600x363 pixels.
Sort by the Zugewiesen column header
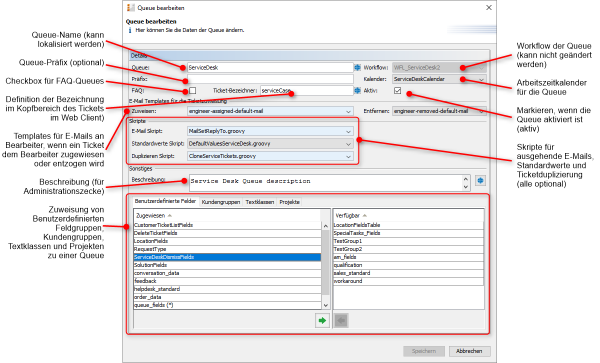[x=228, y=215]
